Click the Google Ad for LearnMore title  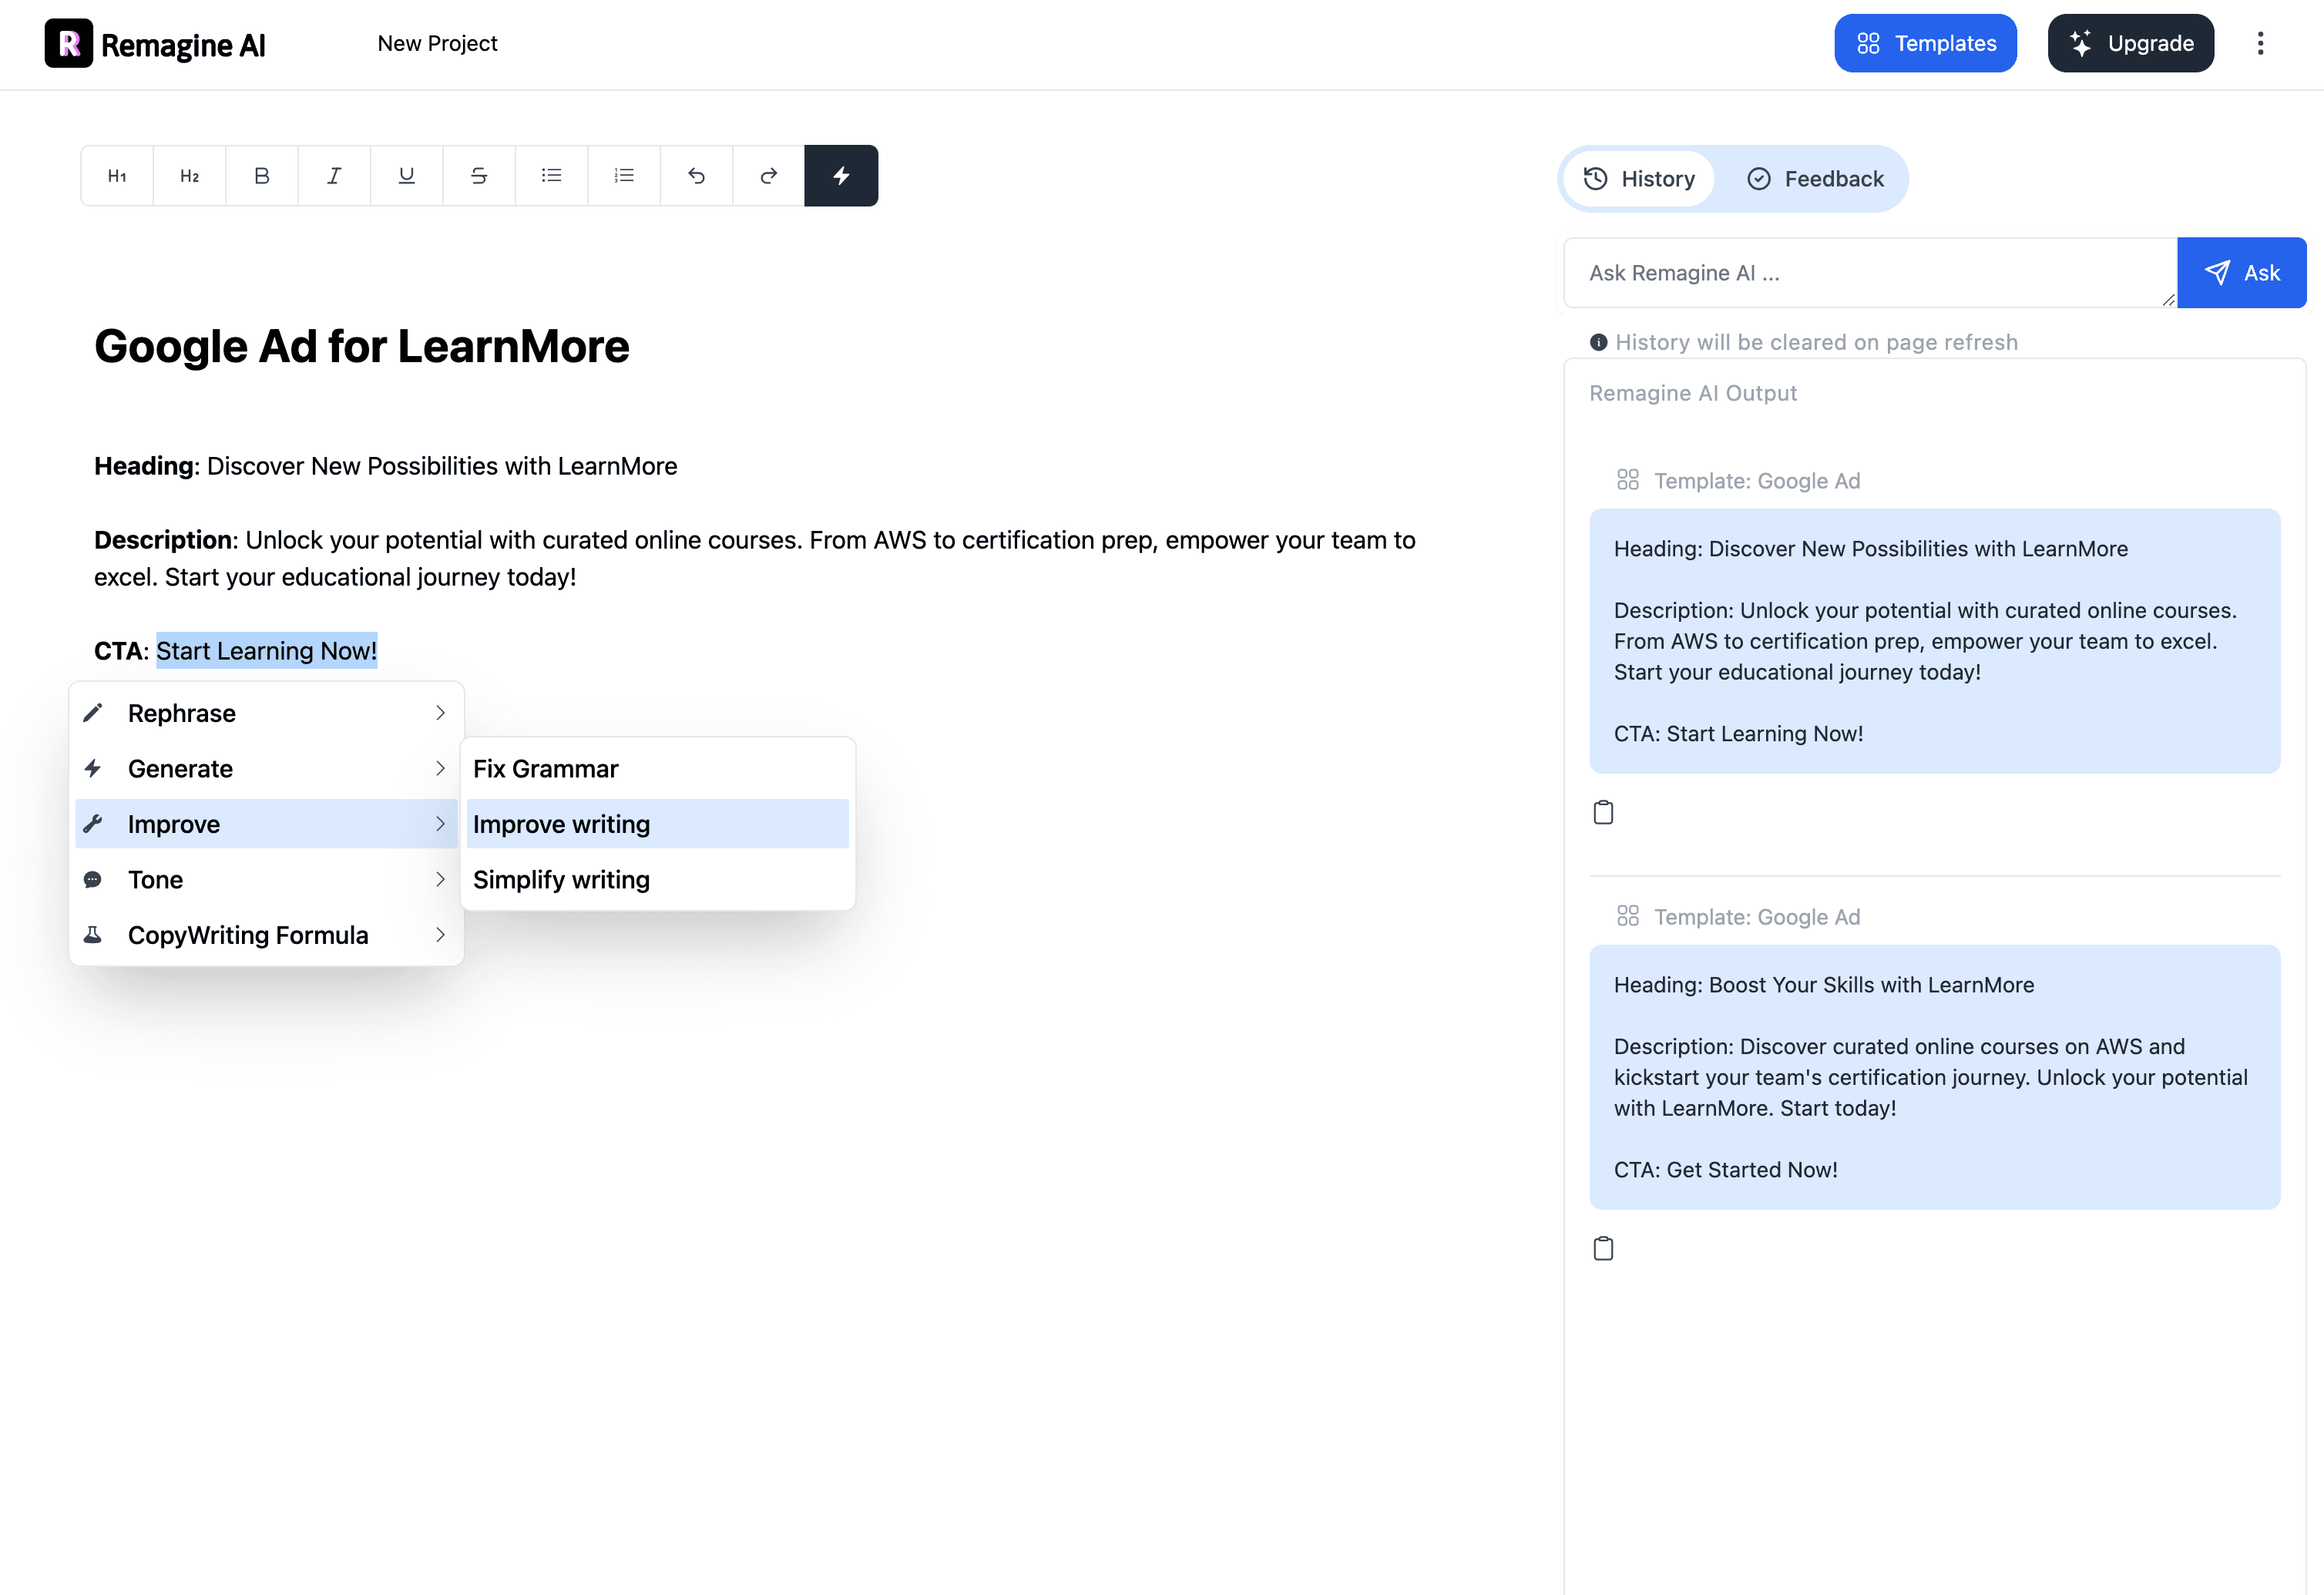click(361, 346)
